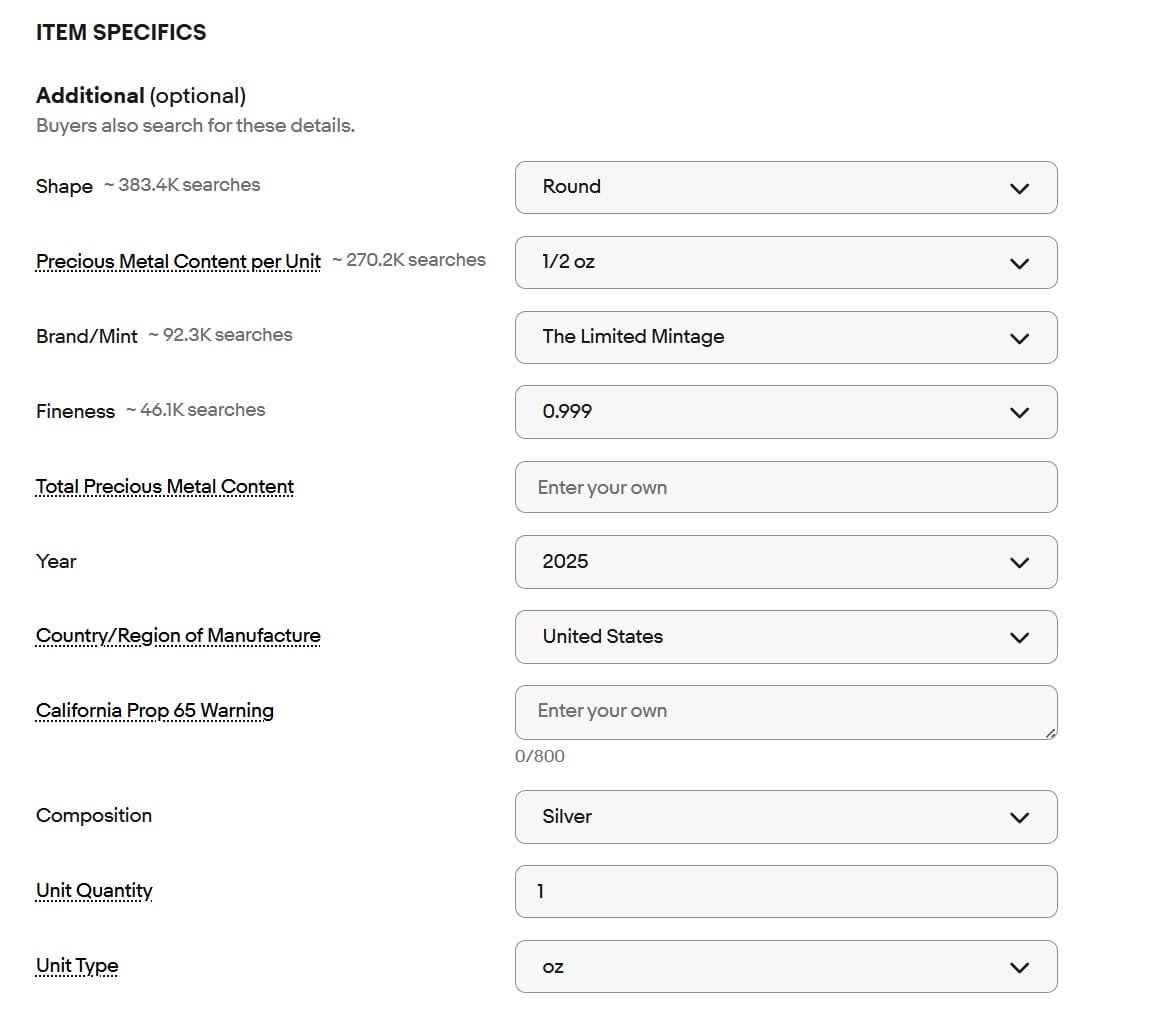Click the chevron arrow in the Year field
Viewport: 1151px width, 1011px height.
coord(1019,562)
